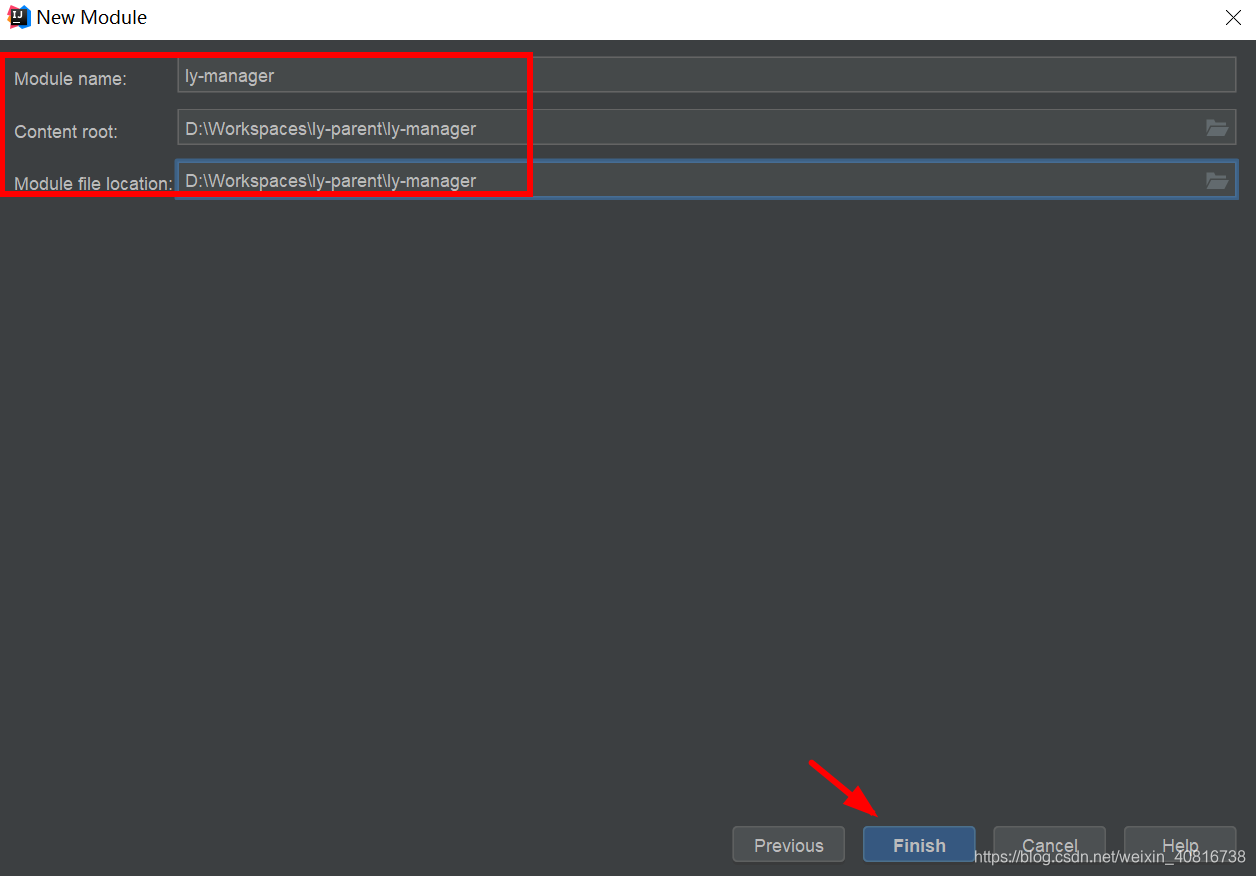Image resolution: width=1256 pixels, height=876 pixels.
Task: Click the Module name input field
Action: [x=707, y=75]
